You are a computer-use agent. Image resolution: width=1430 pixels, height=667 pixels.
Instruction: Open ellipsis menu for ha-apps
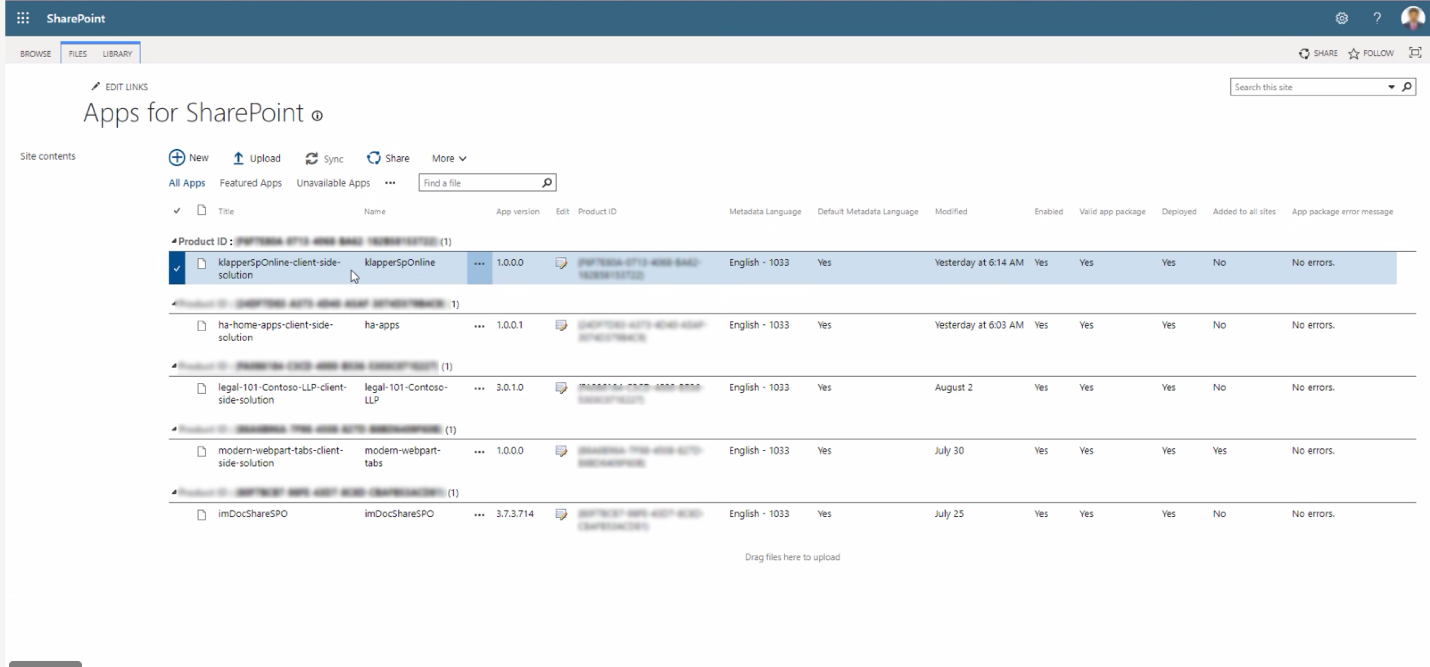(x=479, y=326)
